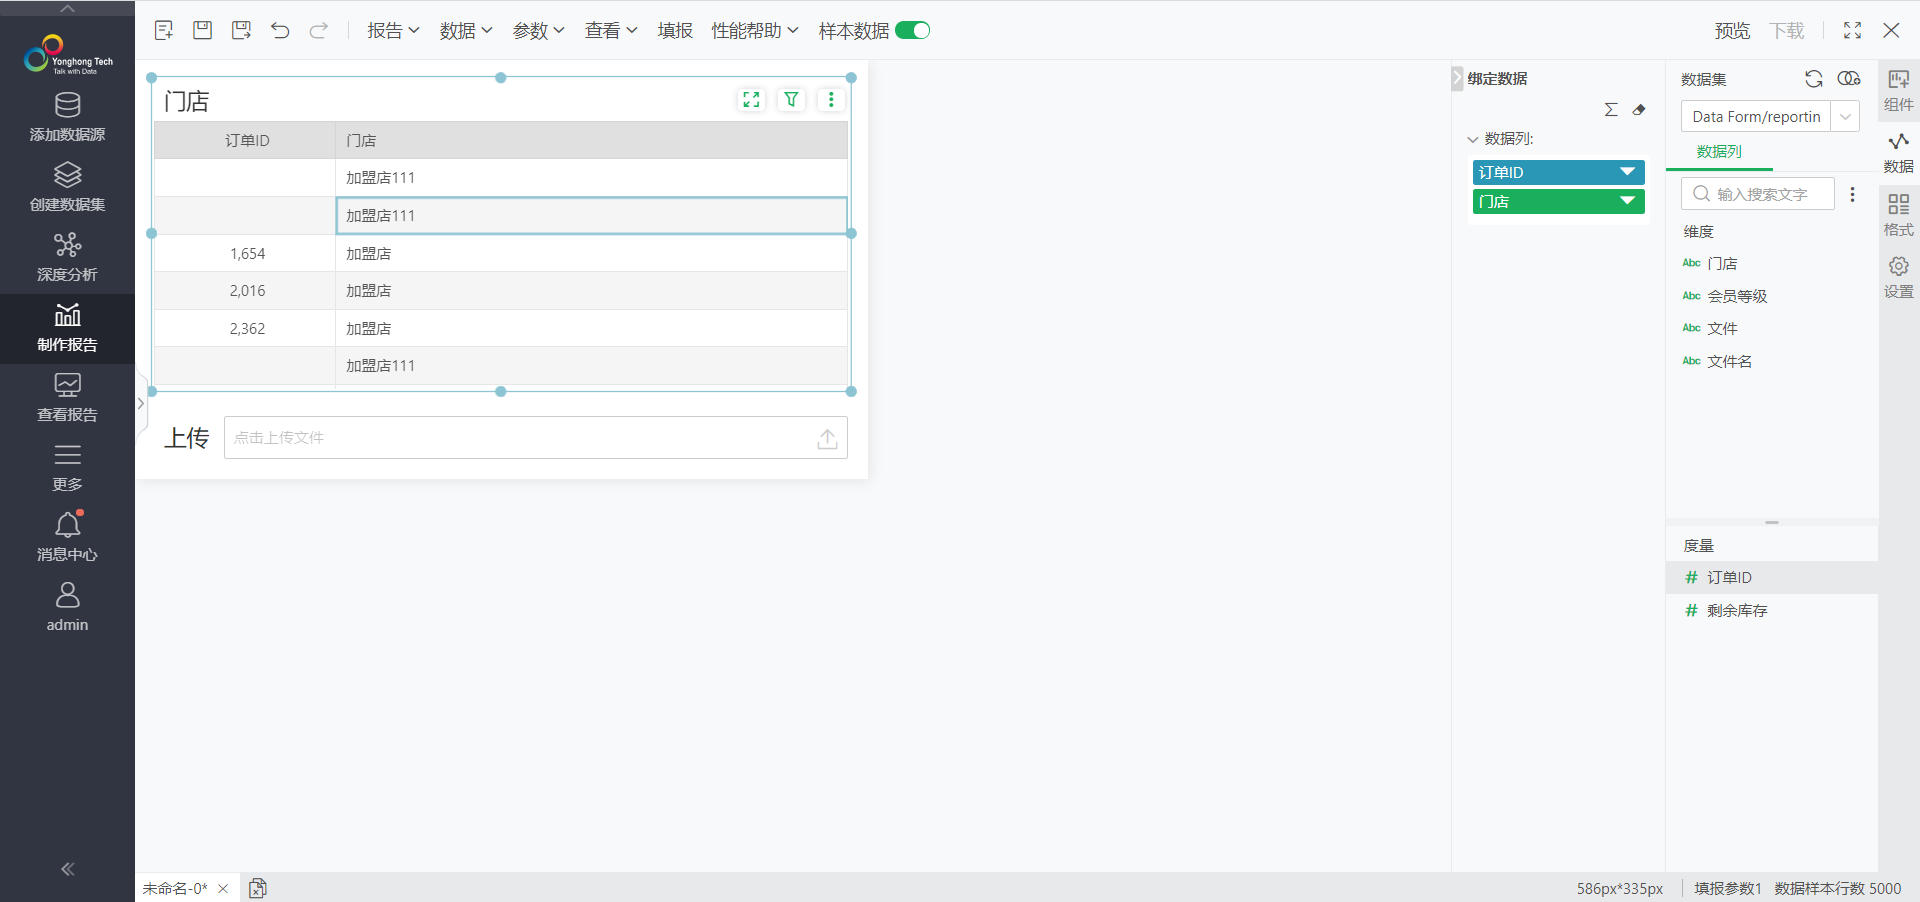
Task: Click the filter icon on the 门店 table
Action: (x=791, y=100)
